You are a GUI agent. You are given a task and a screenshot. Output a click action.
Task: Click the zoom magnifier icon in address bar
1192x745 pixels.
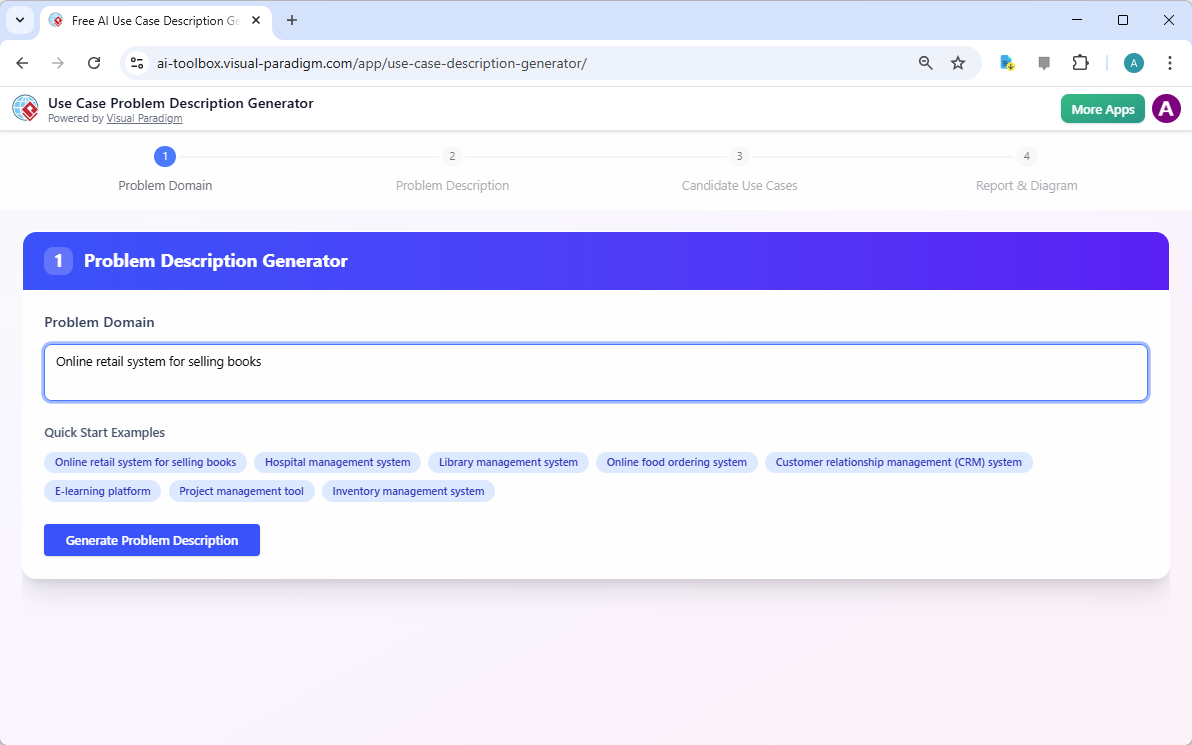tap(925, 62)
